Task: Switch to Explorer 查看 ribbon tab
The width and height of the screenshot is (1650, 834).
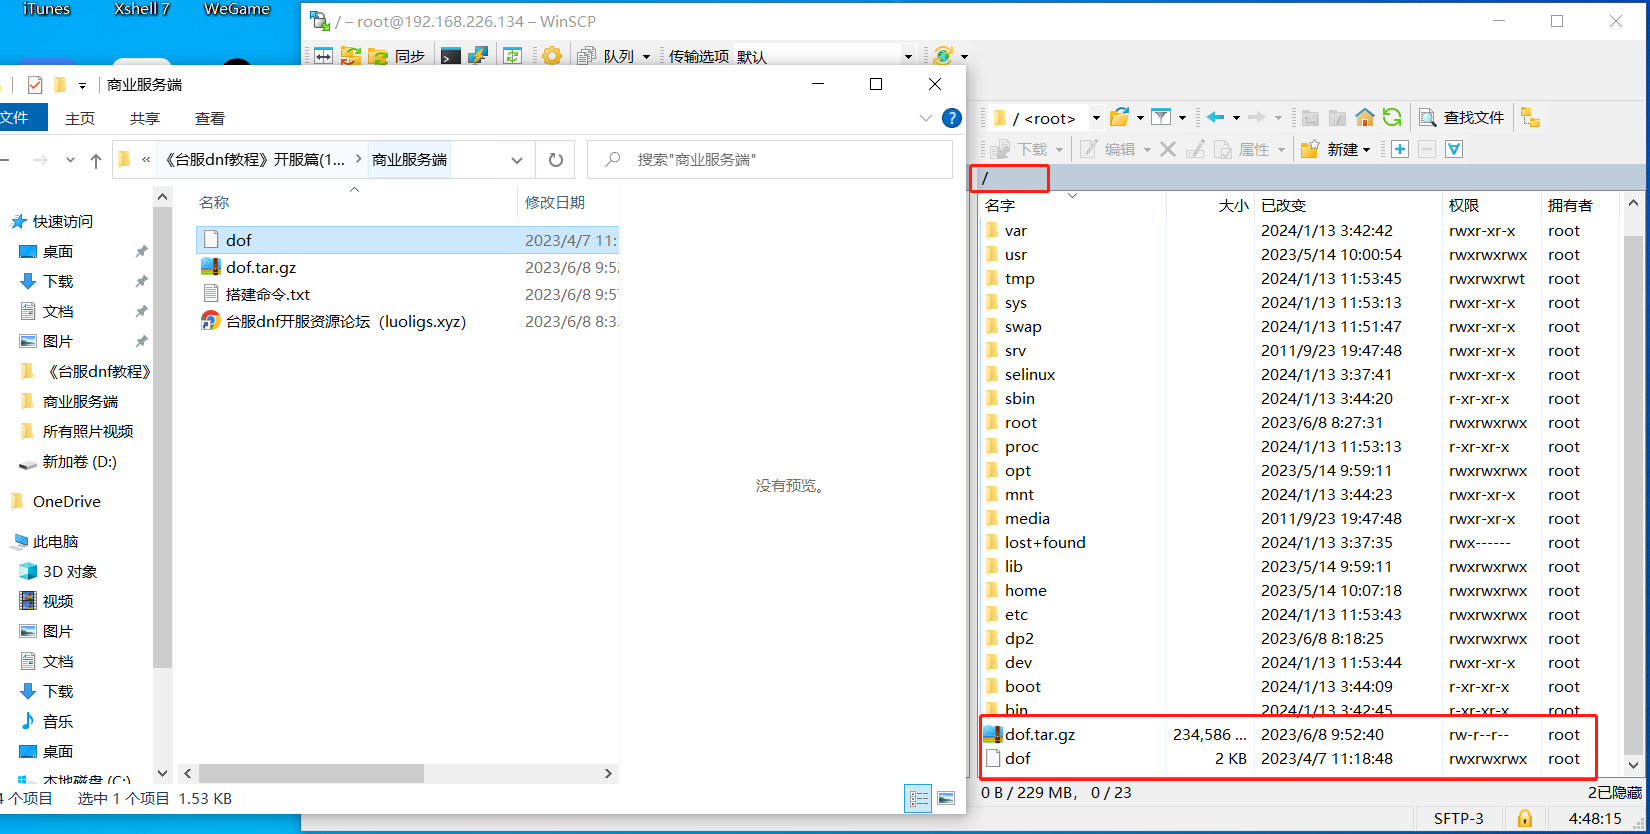Action: (210, 118)
